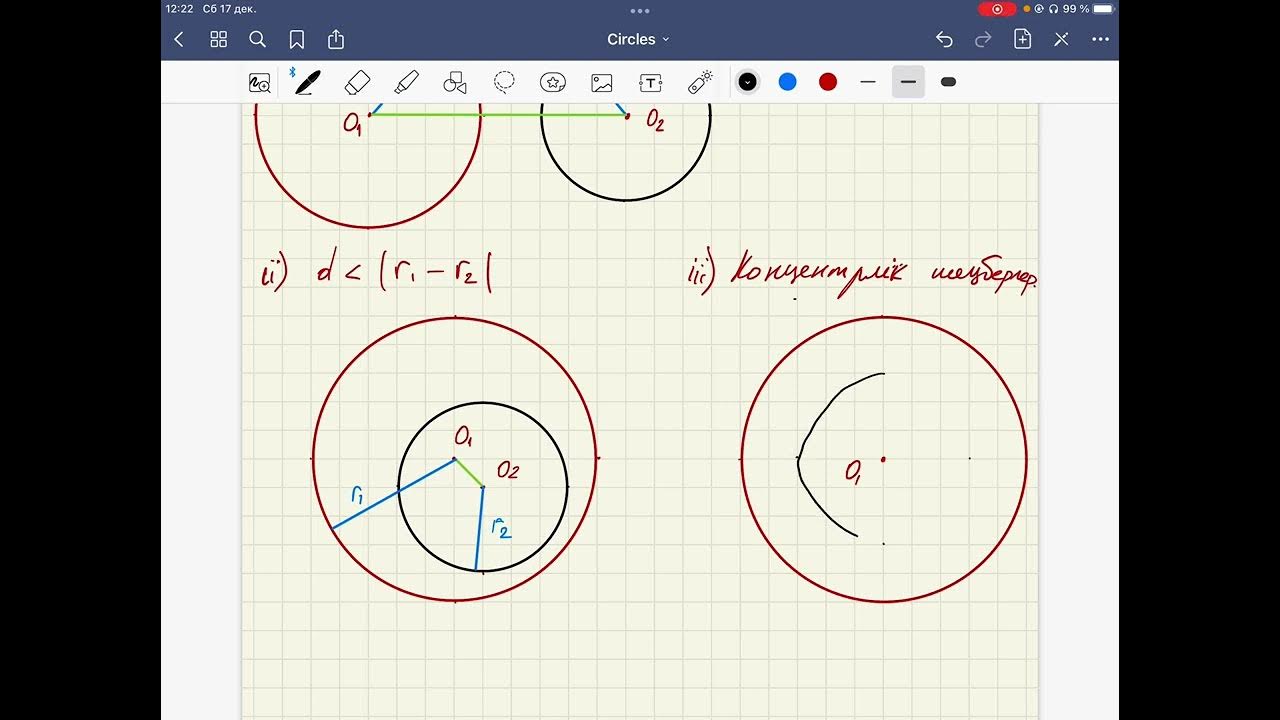
Task: Select the Lasso selection tool
Action: (504, 82)
